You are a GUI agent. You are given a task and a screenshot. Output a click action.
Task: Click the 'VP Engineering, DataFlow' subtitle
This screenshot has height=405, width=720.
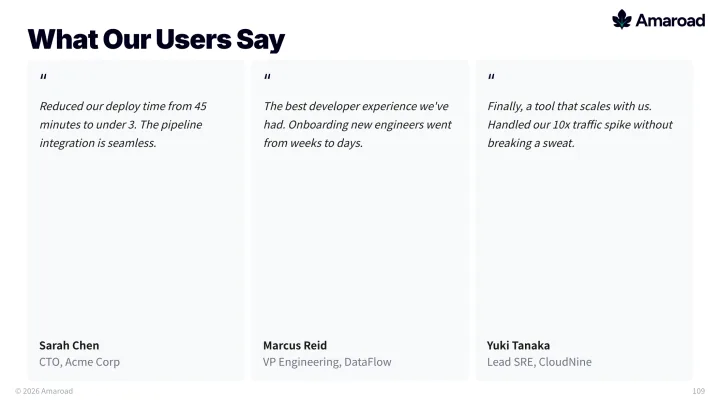click(327, 362)
